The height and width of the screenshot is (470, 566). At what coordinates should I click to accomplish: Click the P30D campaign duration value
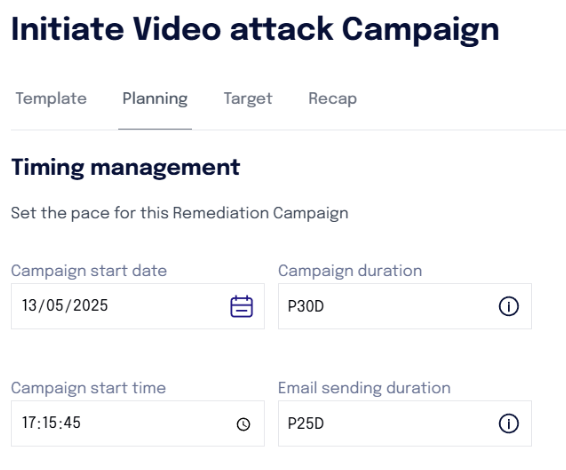[306, 306]
